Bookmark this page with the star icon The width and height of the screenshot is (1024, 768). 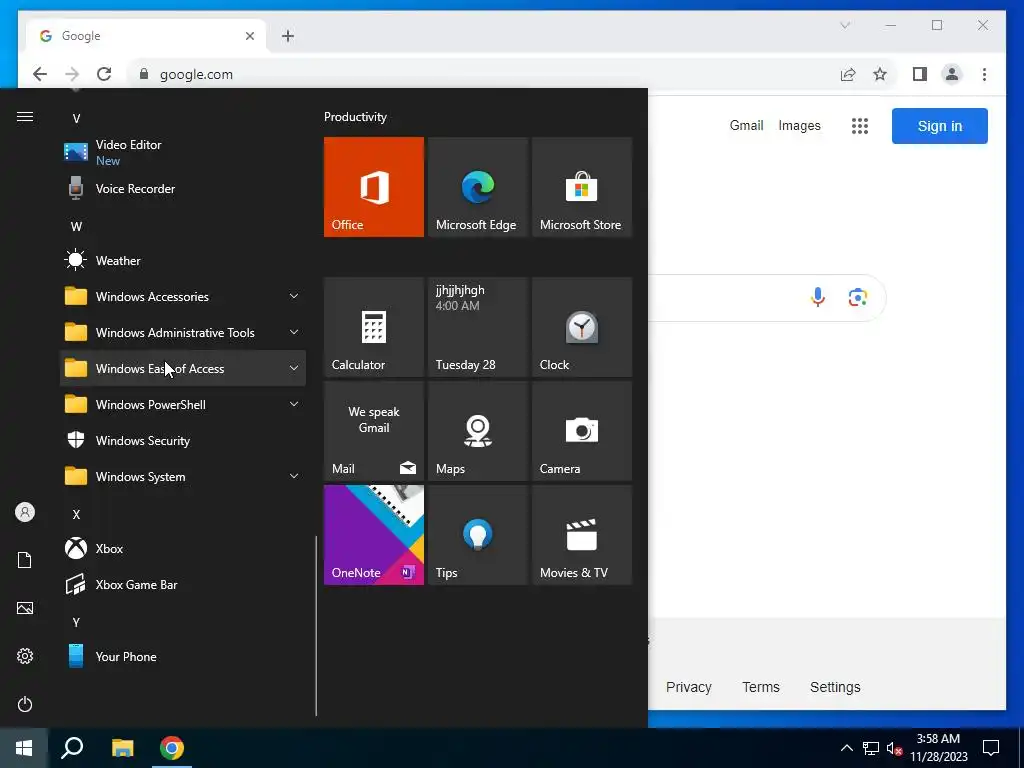[880, 74]
